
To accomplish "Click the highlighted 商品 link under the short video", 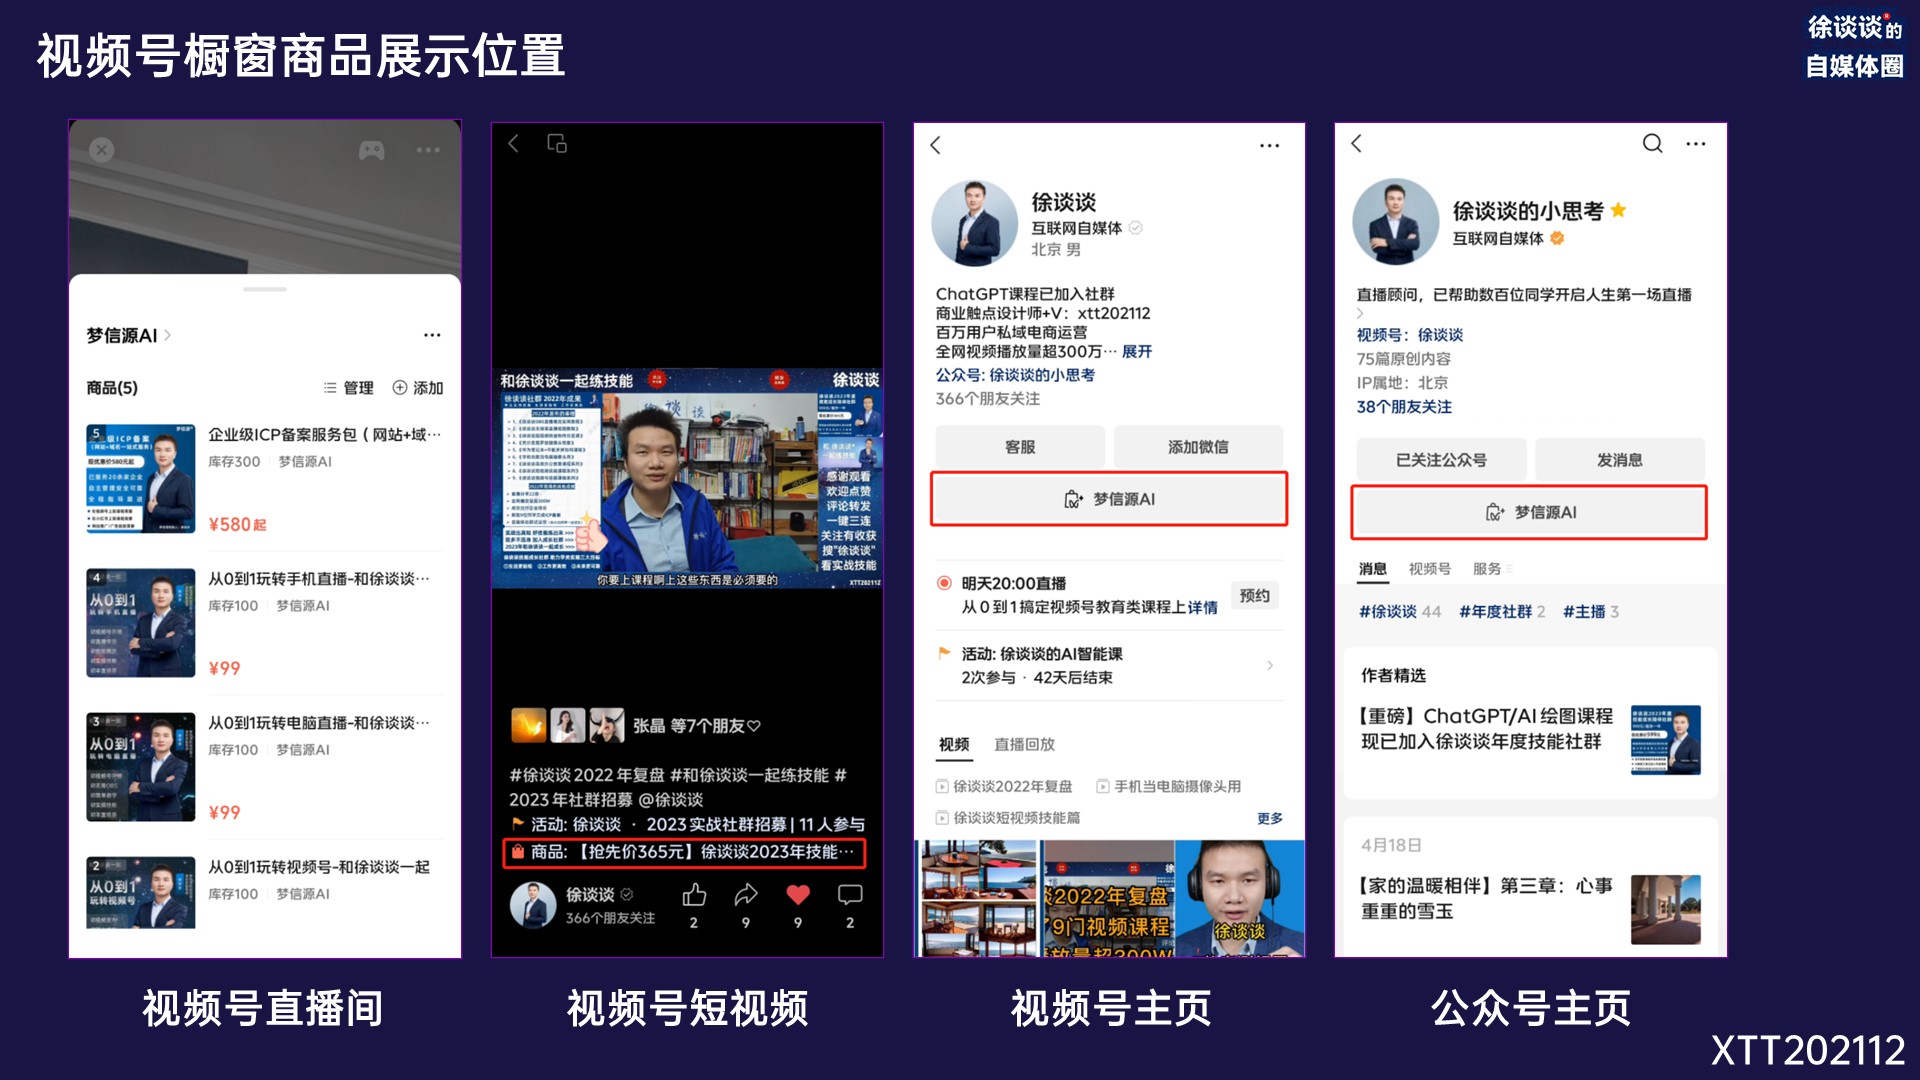I will click(x=684, y=852).
